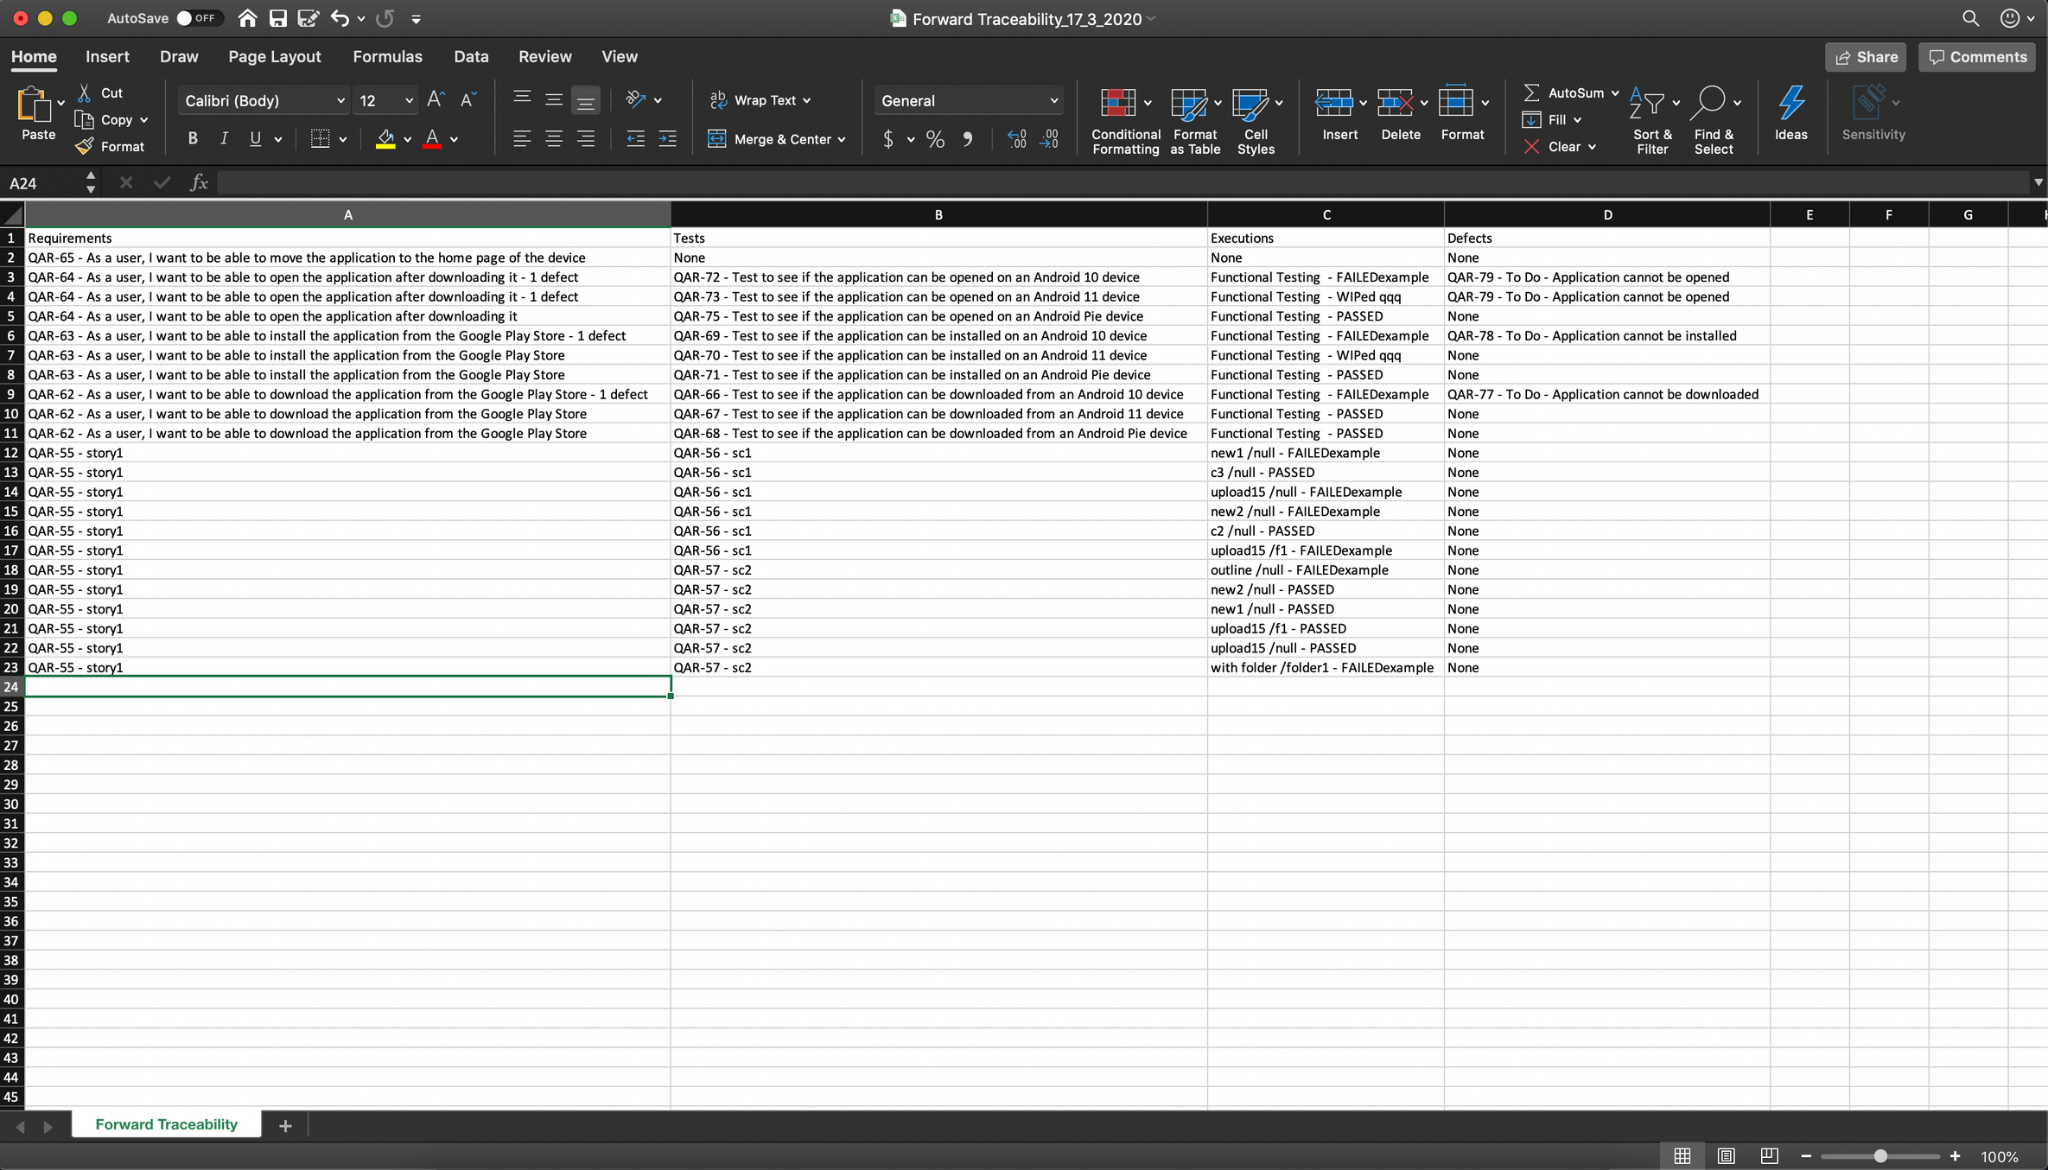
Task: Click the Paste clipboard icon
Action: click(x=33, y=104)
